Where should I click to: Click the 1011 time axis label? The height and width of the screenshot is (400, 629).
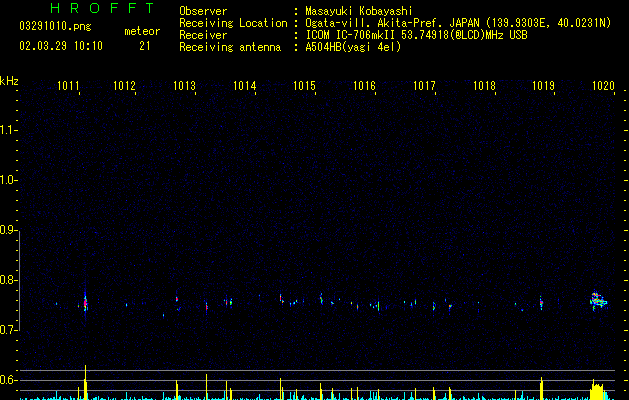coord(68,86)
